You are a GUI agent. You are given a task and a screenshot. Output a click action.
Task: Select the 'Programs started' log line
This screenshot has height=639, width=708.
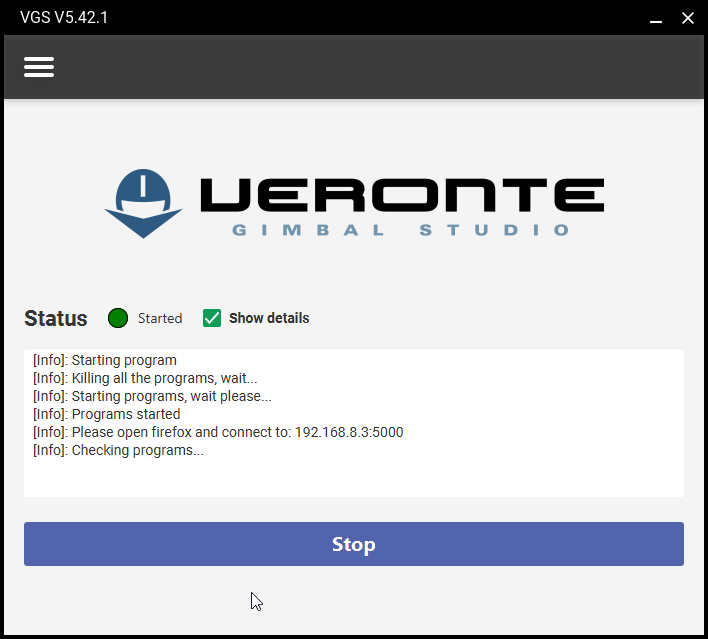pyautogui.click(x=107, y=414)
